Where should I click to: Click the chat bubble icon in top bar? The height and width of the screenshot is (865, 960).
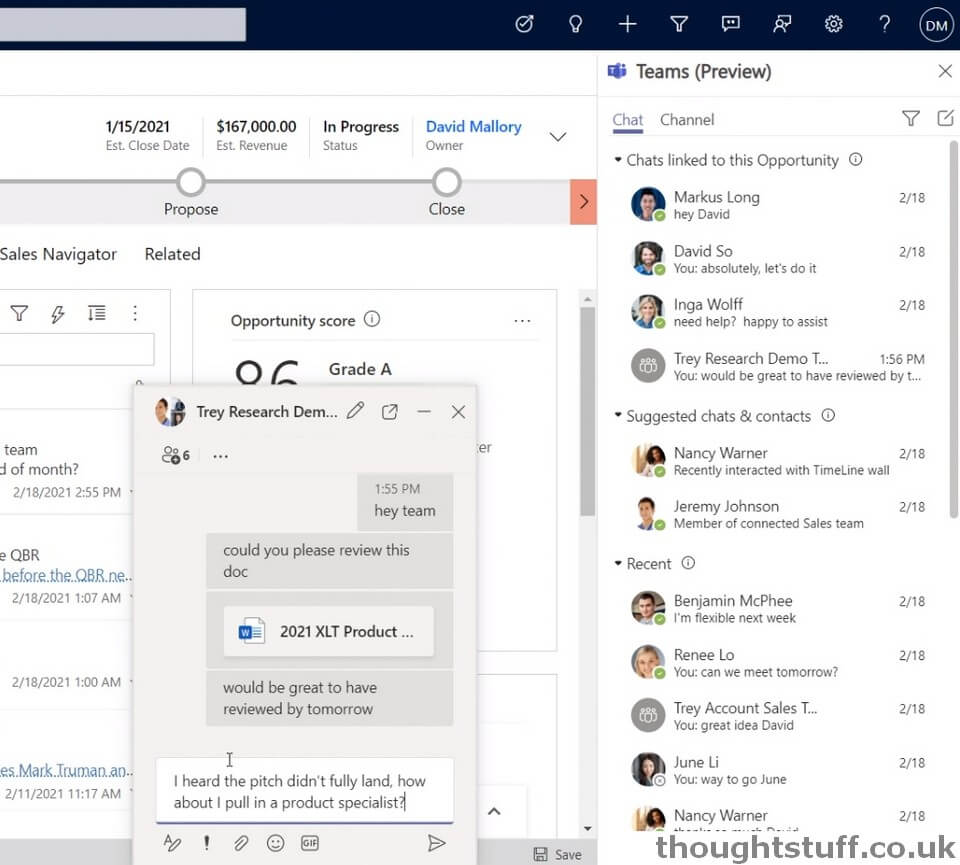[x=730, y=24]
